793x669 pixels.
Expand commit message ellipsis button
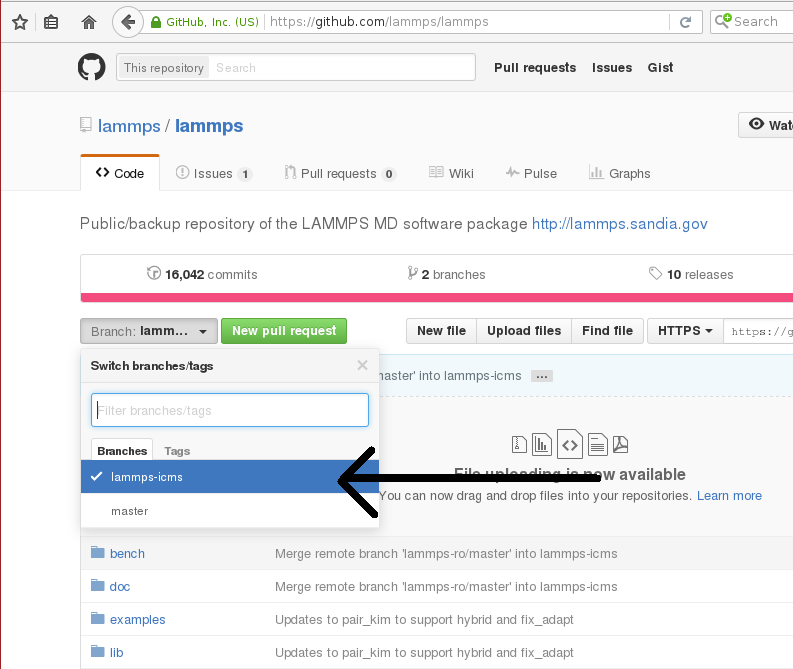pyautogui.click(x=542, y=376)
